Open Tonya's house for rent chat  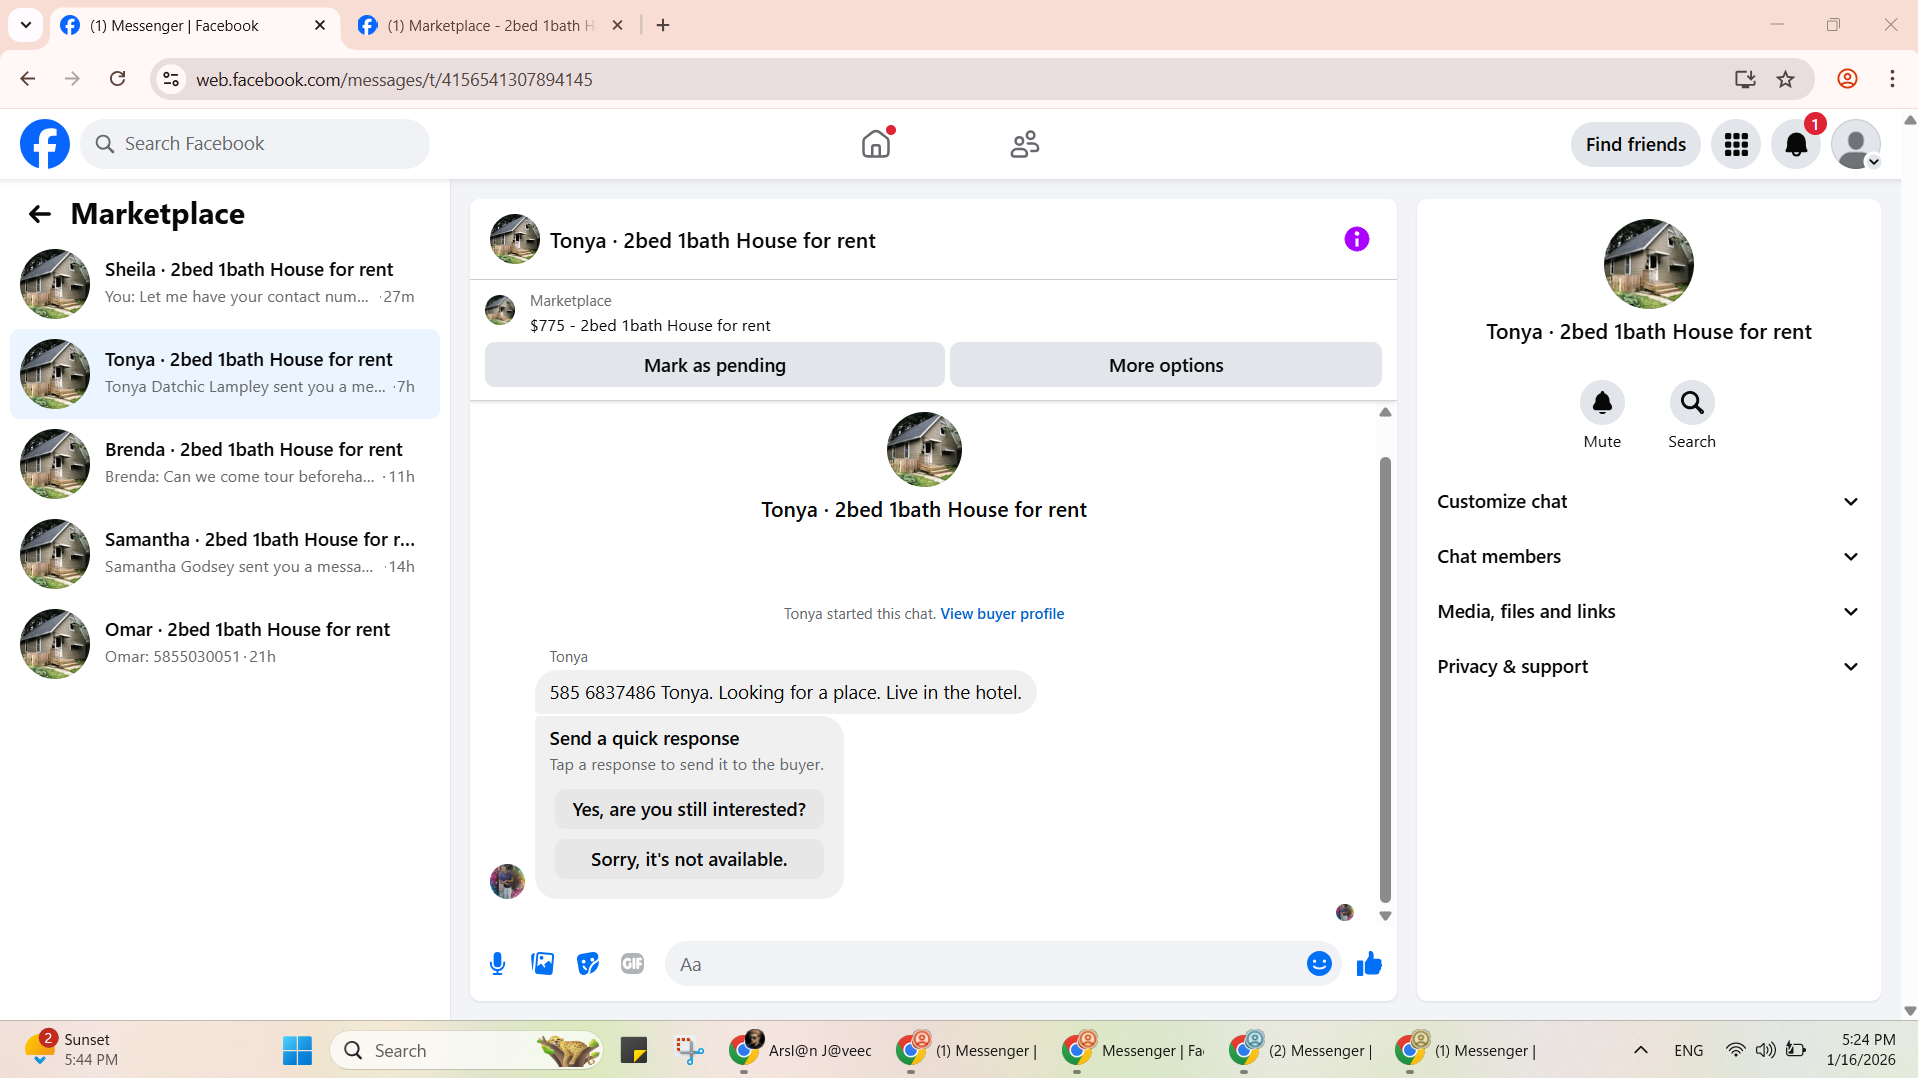click(x=225, y=374)
